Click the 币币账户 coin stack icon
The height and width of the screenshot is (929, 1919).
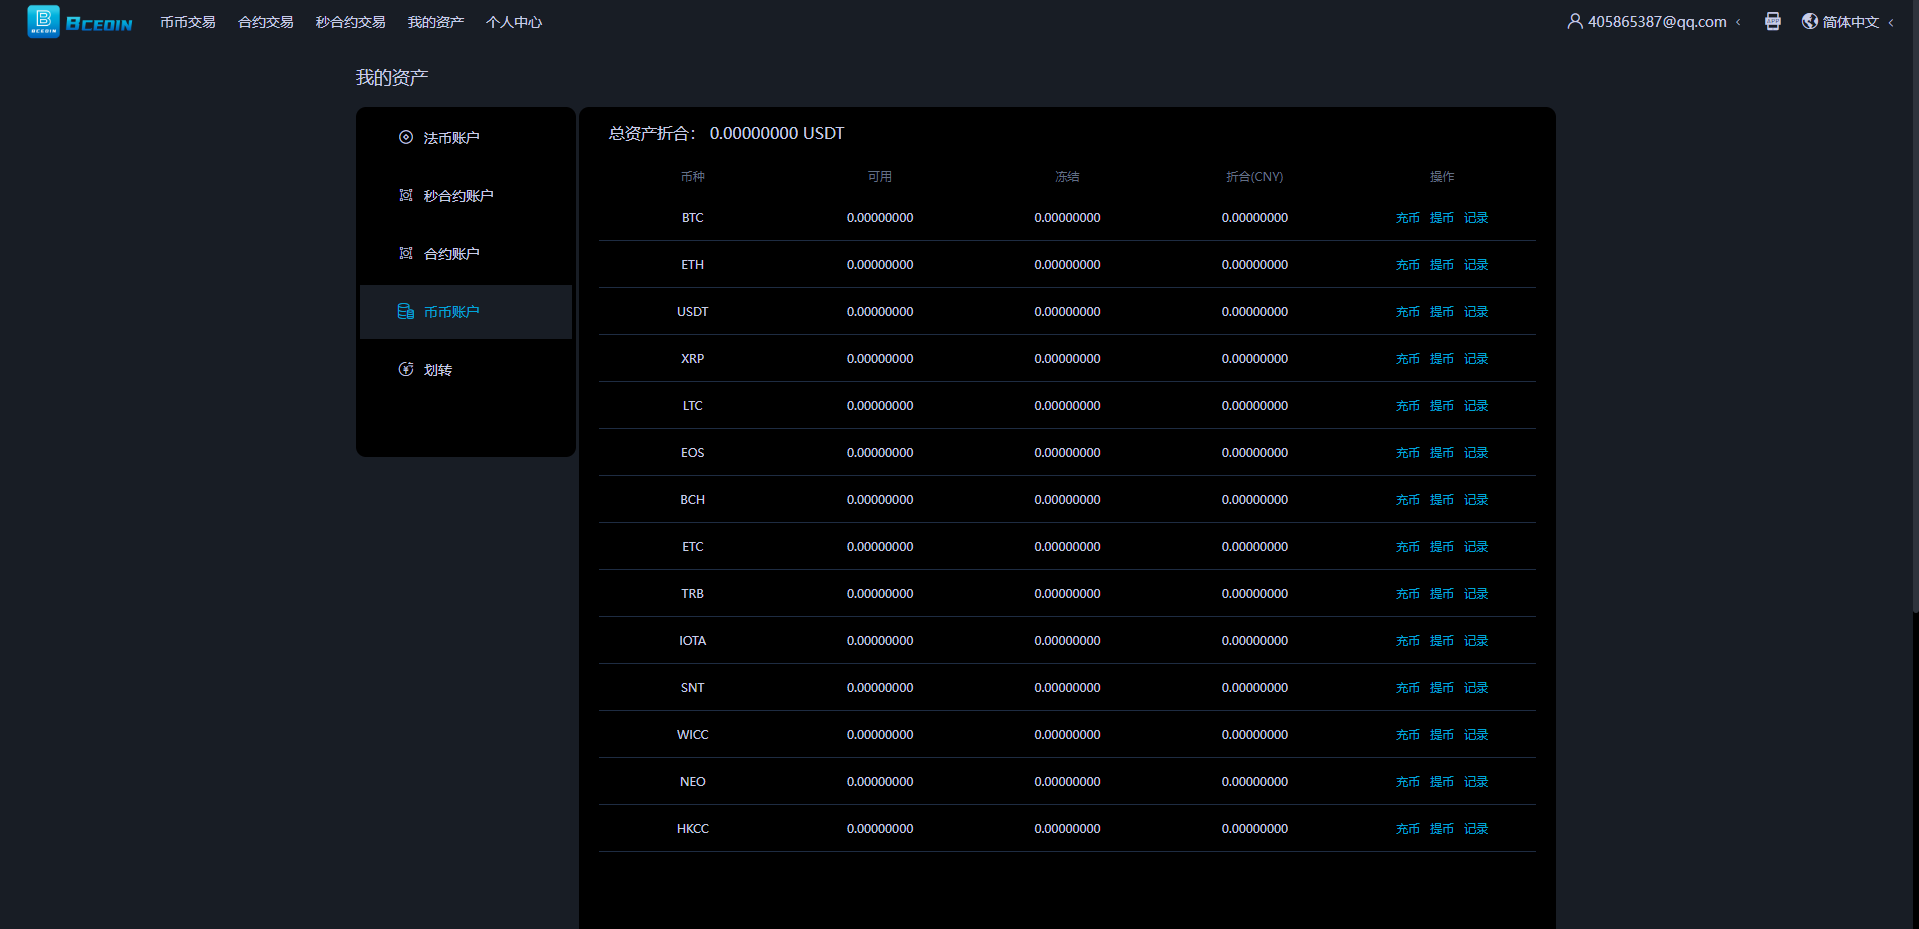pyautogui.click(x=406, y=312)
